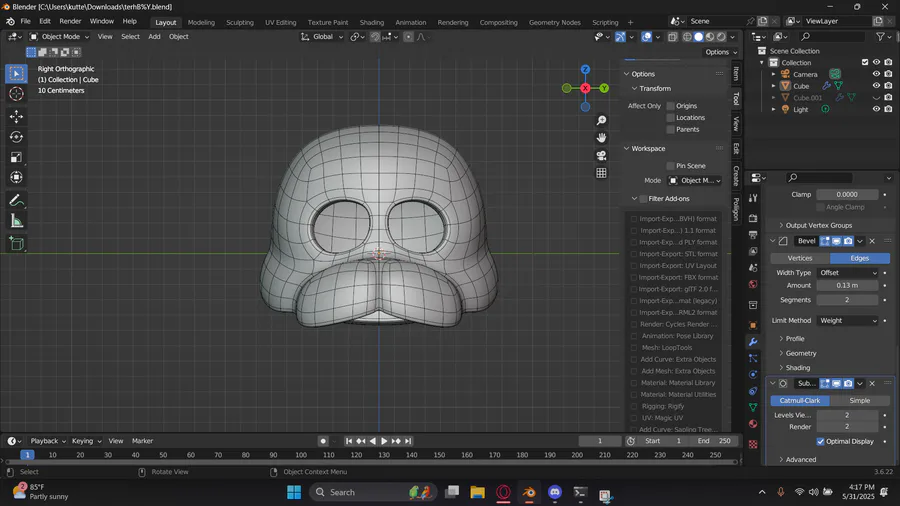Click the pan view hand icon

(601, 138)
